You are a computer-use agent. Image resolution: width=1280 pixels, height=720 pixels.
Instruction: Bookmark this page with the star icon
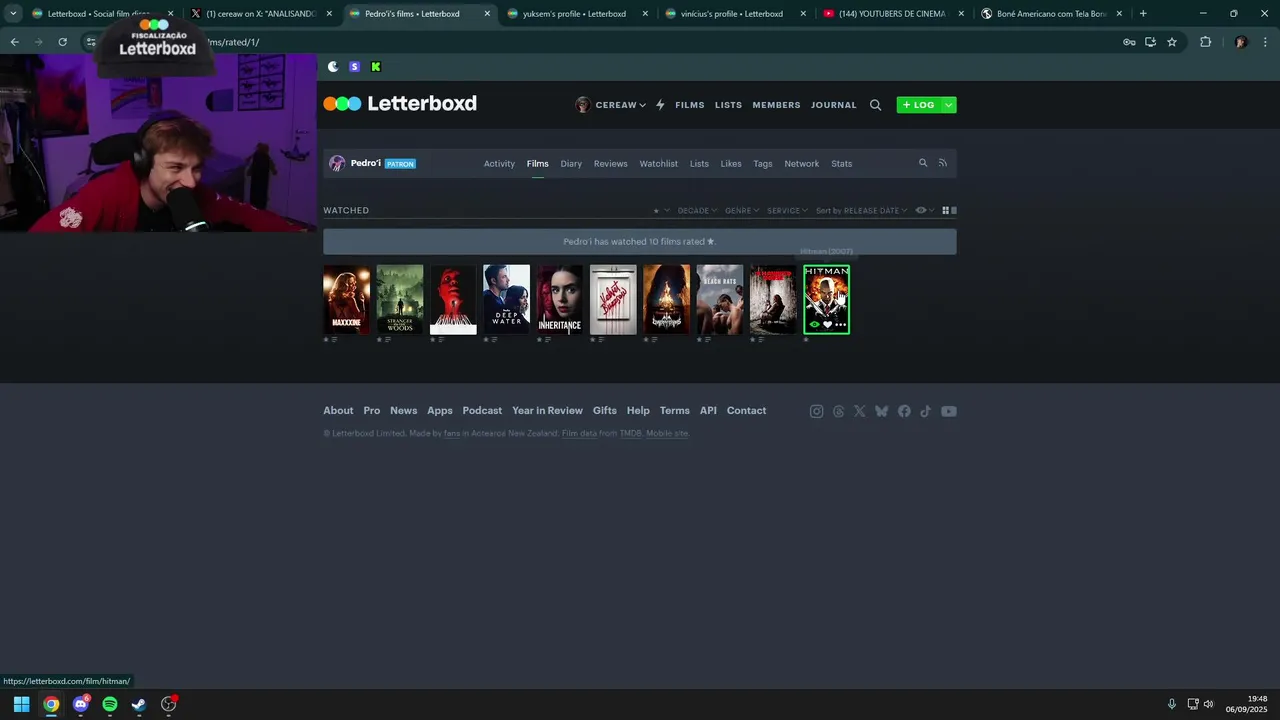pyautogui.click(x=1172, y=42)
